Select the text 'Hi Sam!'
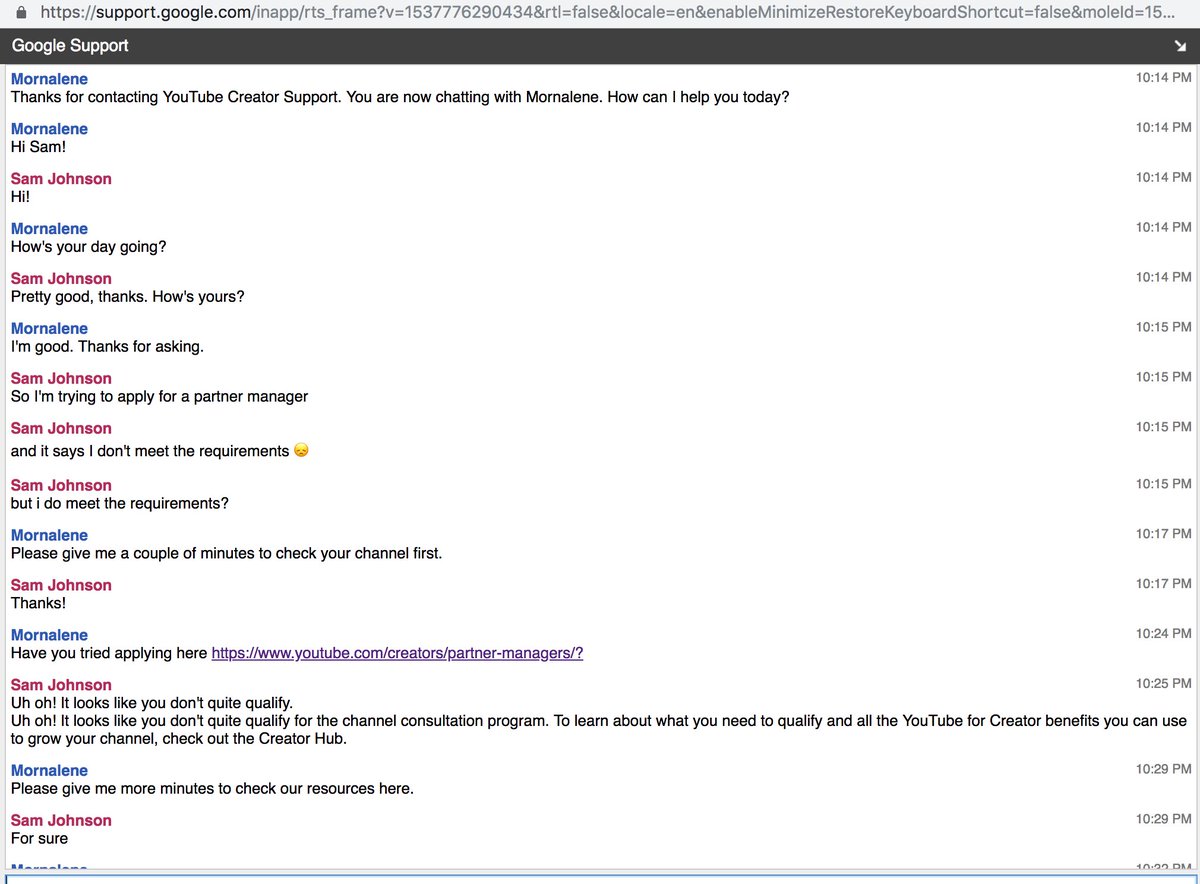Viewport: 1200px width, 884px height. (38, 147)
